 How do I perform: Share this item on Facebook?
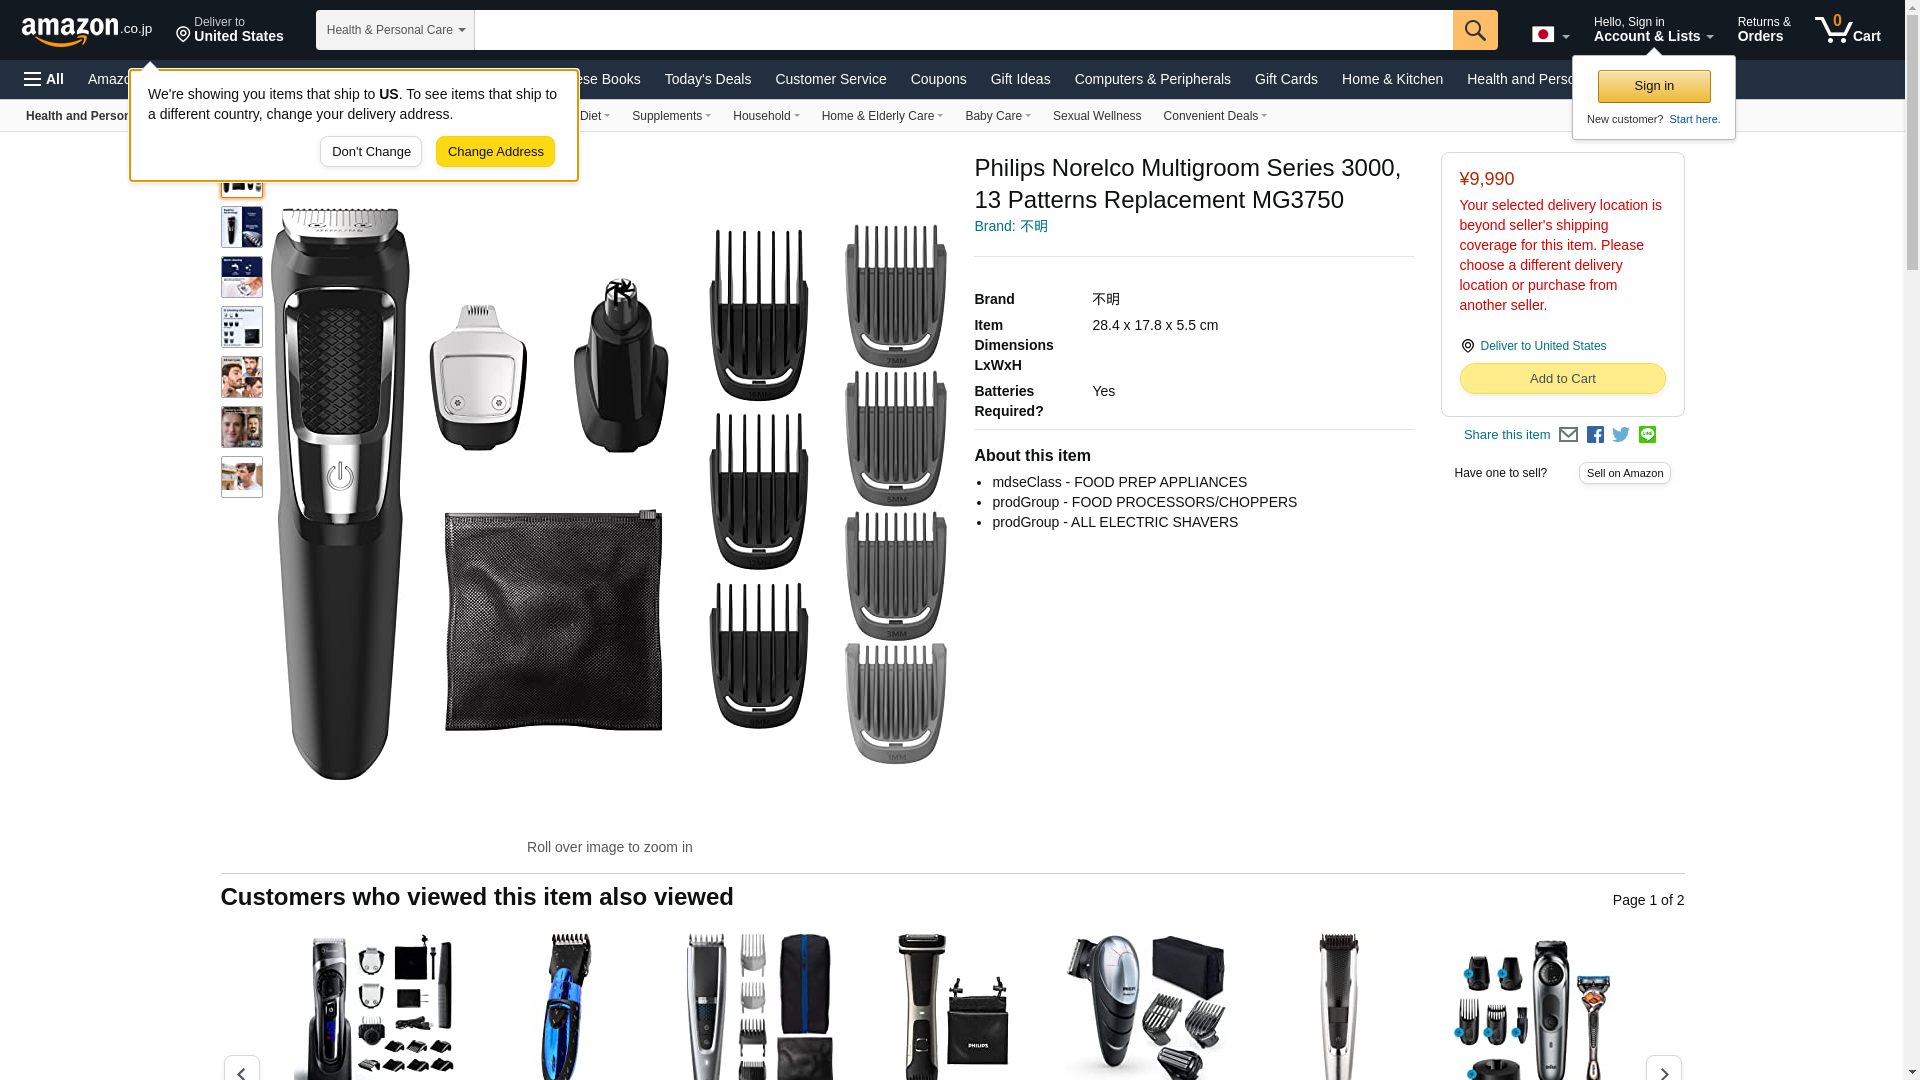click(x=1595, y=435)
